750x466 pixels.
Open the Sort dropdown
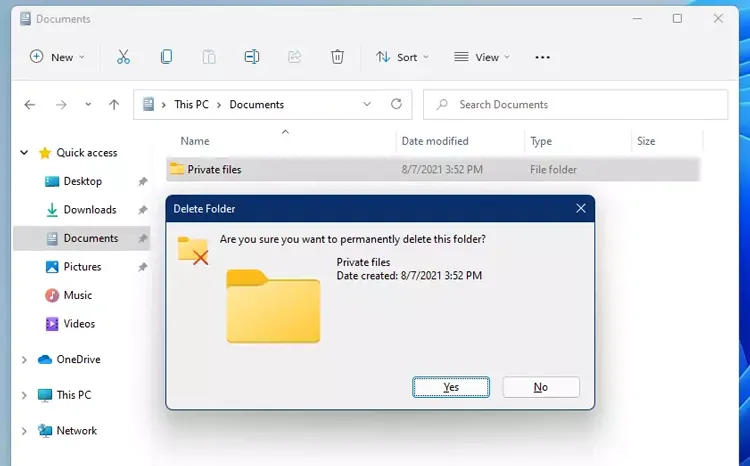[402, 57]
